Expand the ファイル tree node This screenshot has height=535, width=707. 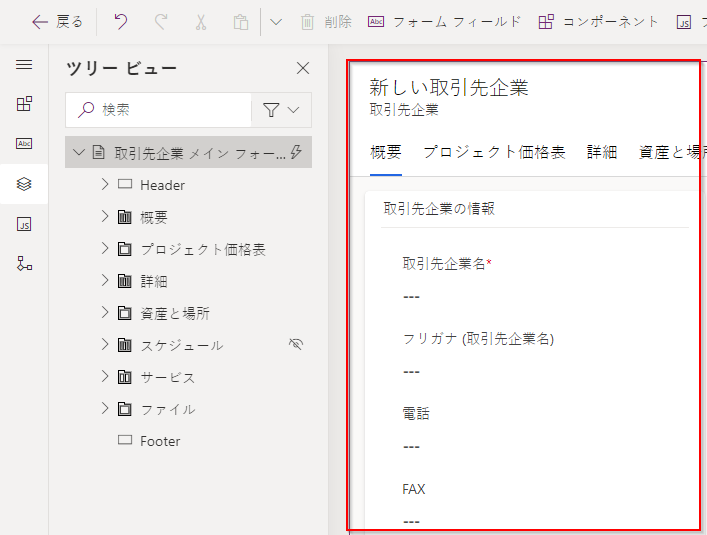(105, 409)
